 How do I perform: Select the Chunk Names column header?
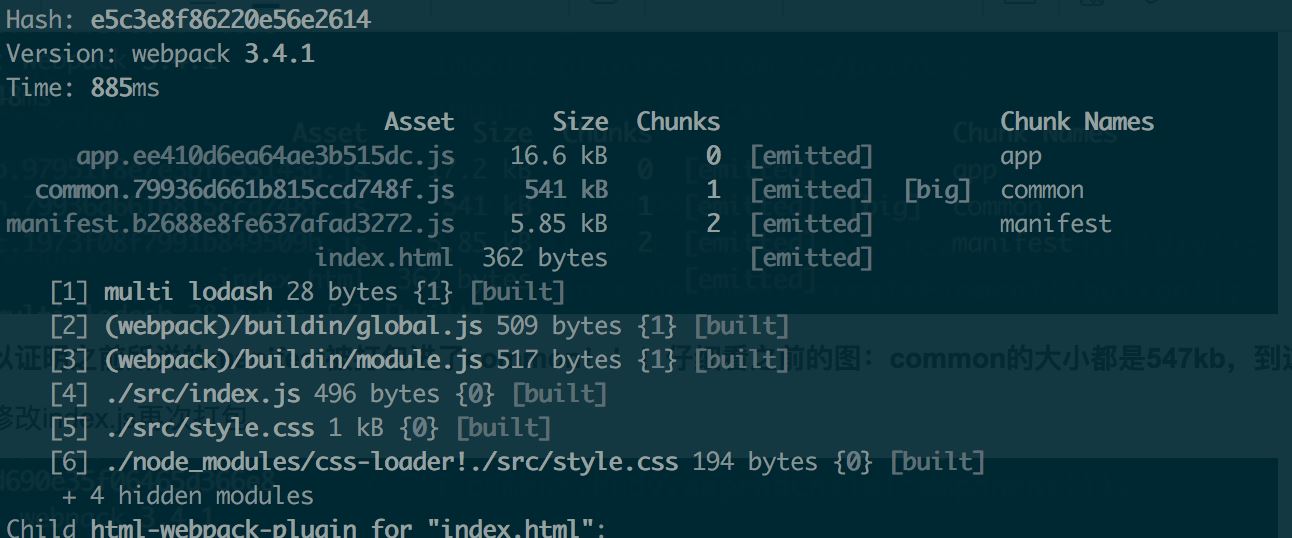[x=1077, y=122]
